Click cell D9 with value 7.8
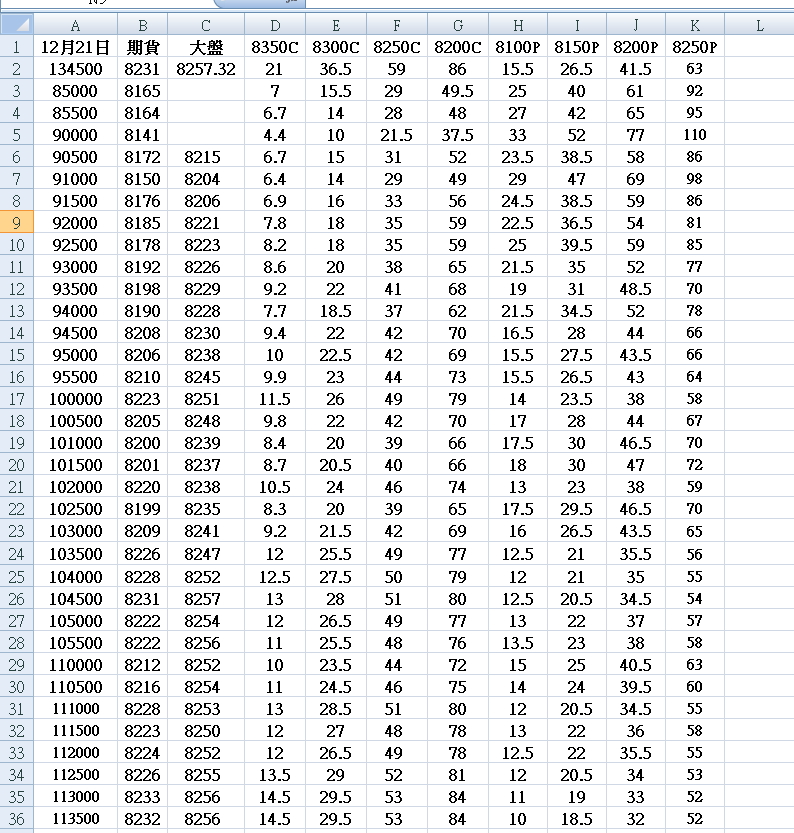The width and height of the screenshot is (794, 833). pos(275,223)
